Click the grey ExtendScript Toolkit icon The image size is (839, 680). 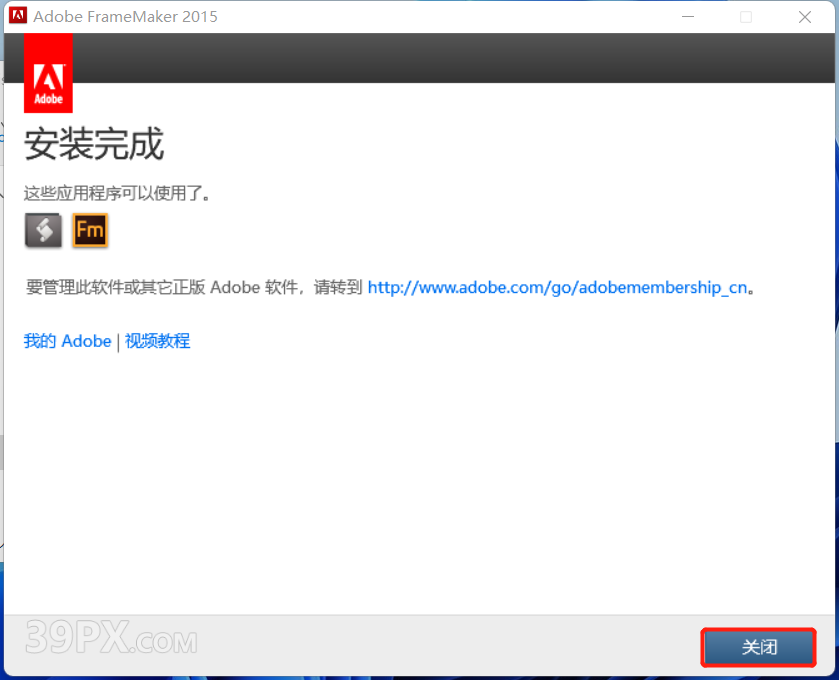[x=43, y=230]
